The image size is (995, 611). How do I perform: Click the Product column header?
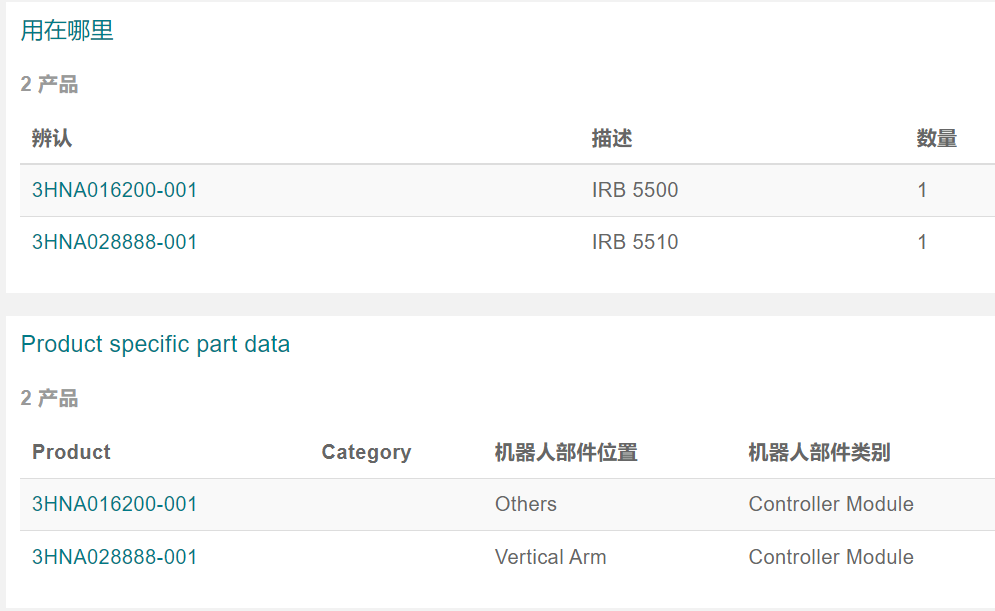click(71, 452)
